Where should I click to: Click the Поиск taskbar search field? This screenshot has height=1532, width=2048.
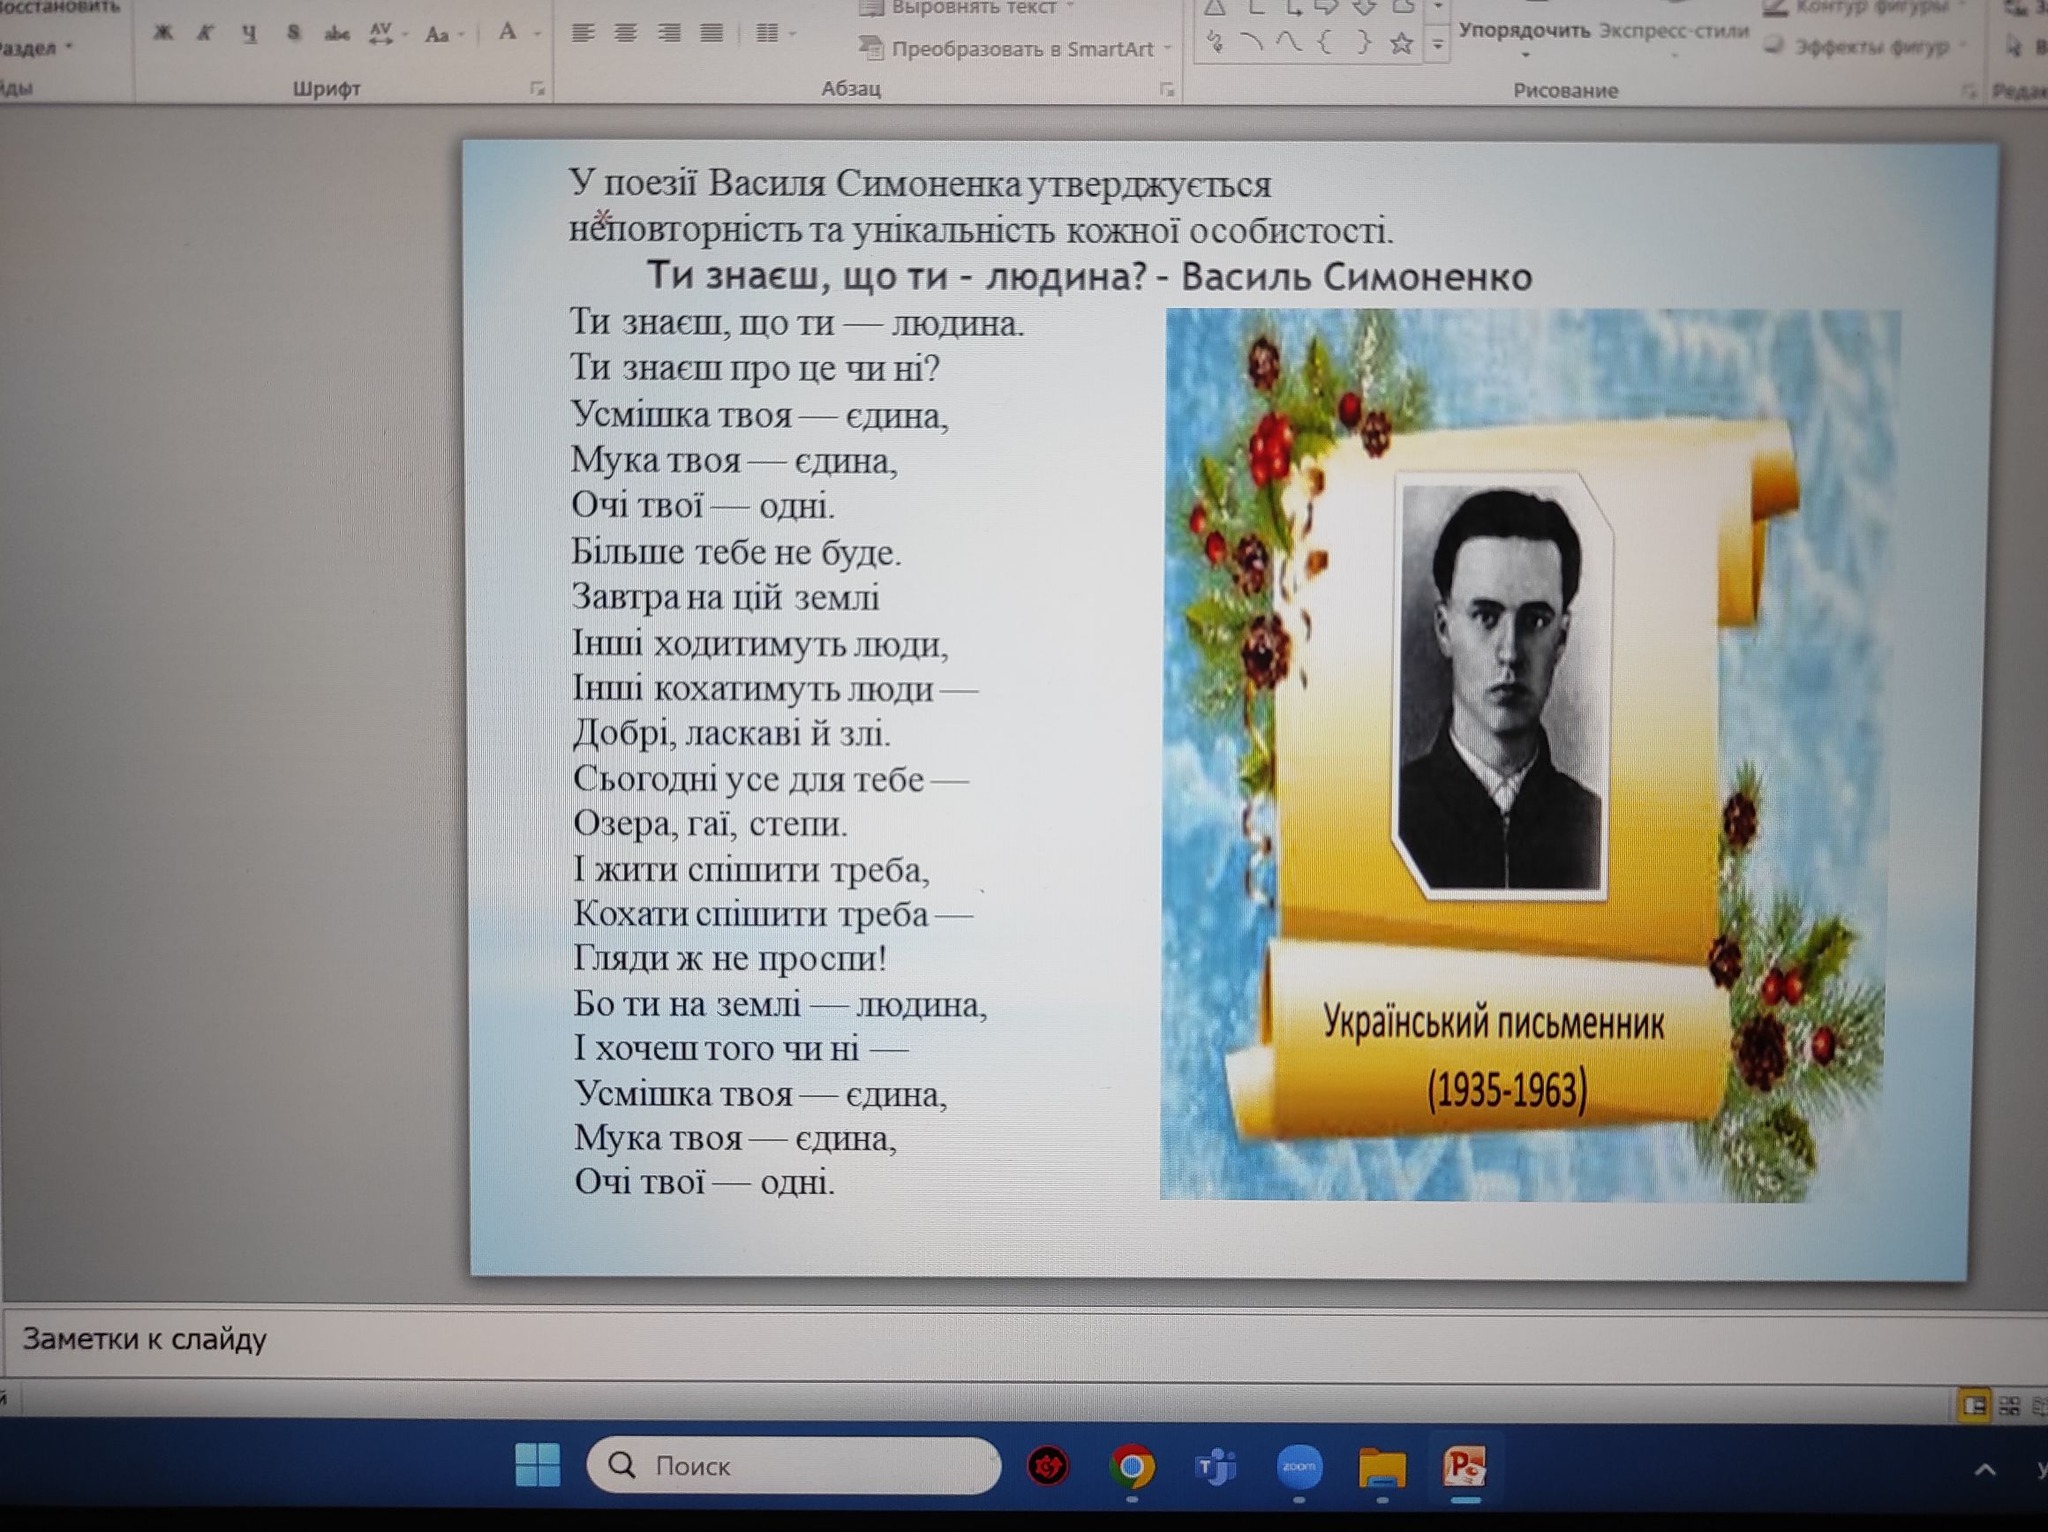[x=795, y=1466]
